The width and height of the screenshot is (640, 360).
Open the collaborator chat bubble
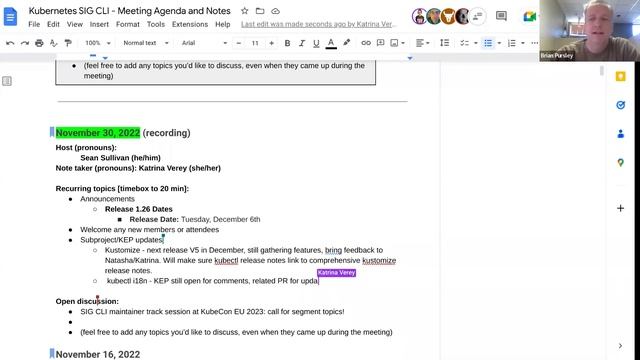coord(478,16)
